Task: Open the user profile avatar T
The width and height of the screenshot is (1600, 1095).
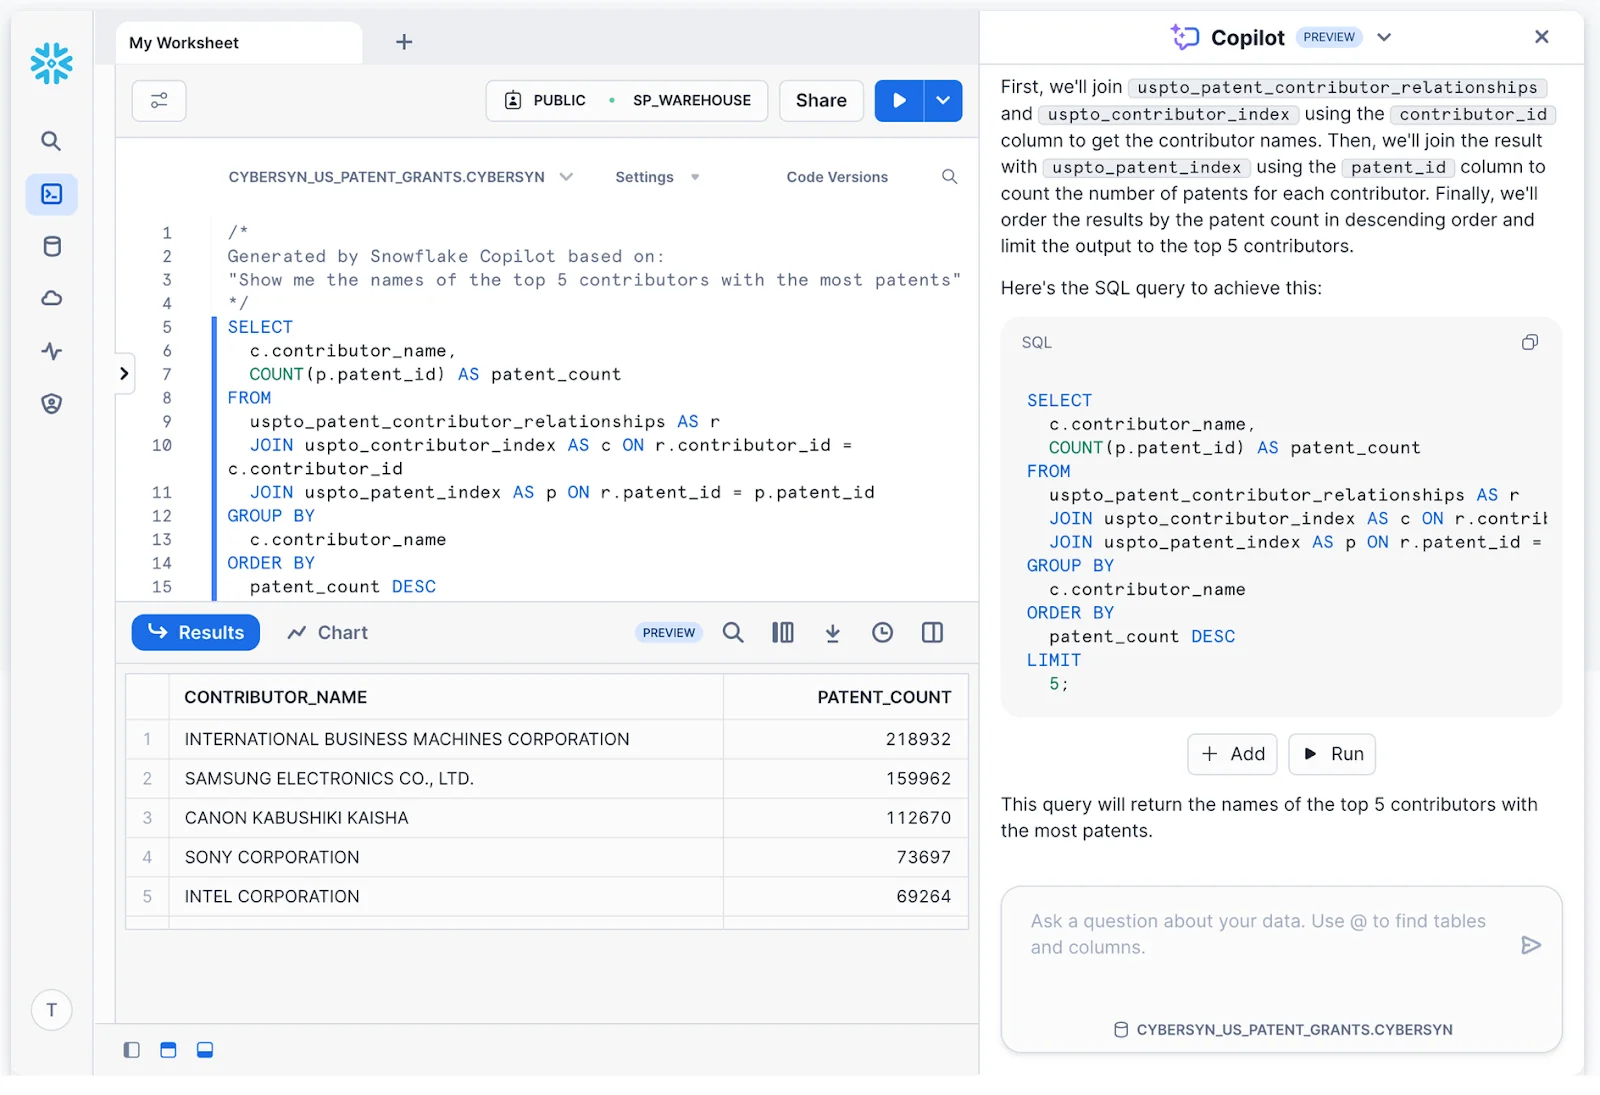Action: point(52,1010)
